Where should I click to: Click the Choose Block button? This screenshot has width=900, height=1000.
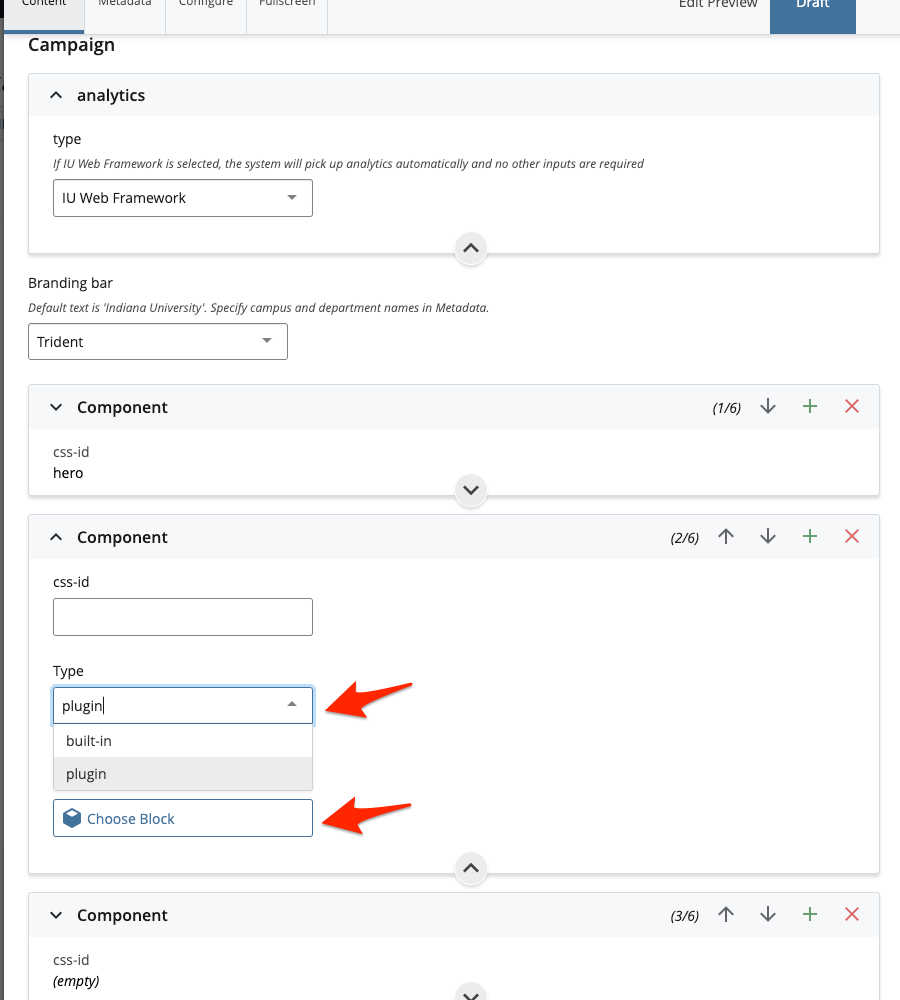coord(182,818)
